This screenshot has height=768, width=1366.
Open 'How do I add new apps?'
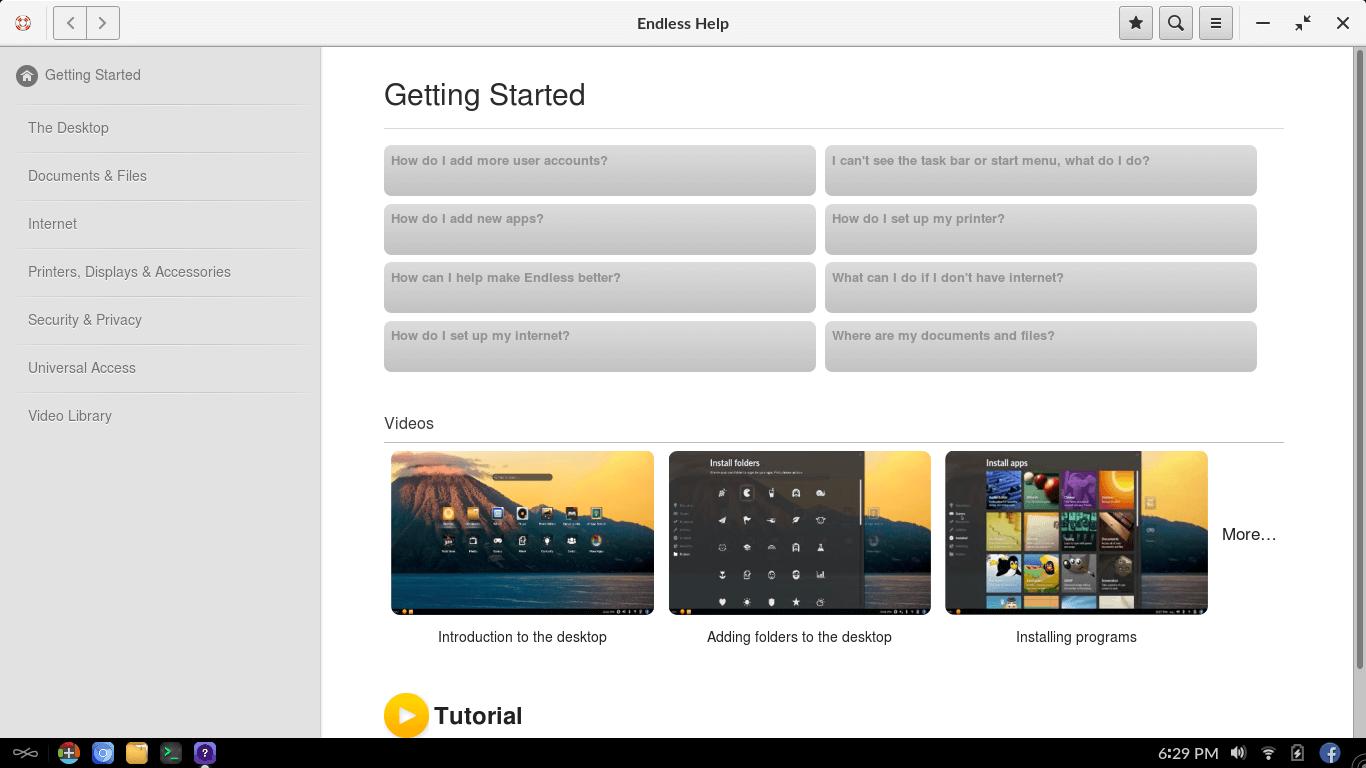click(x=600, y=229)
